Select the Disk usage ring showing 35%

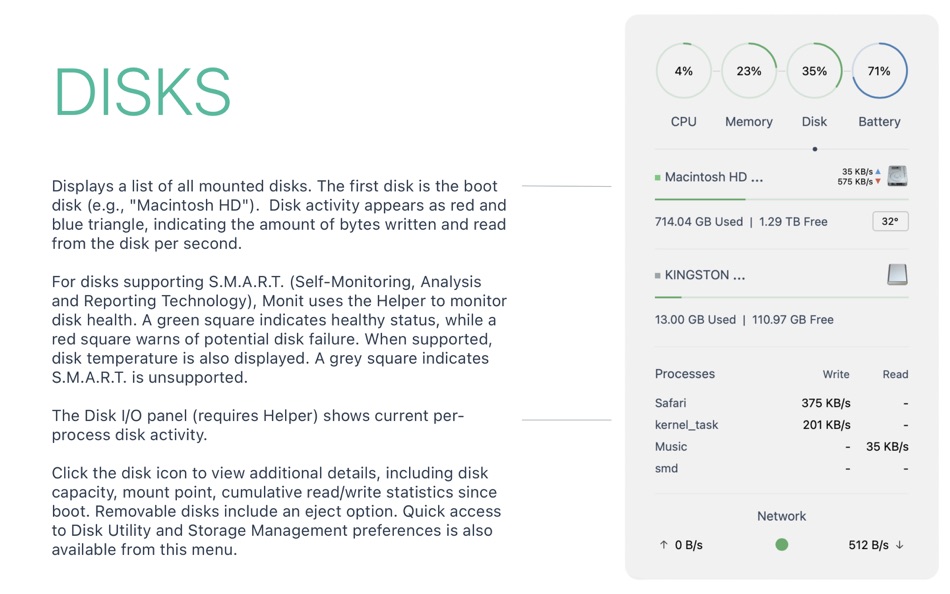[814, 71]
